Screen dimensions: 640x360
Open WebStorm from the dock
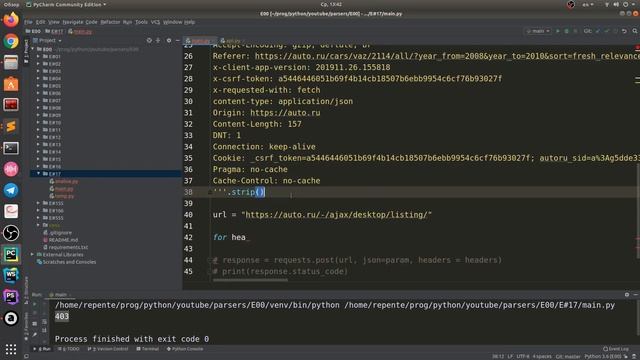11,276
